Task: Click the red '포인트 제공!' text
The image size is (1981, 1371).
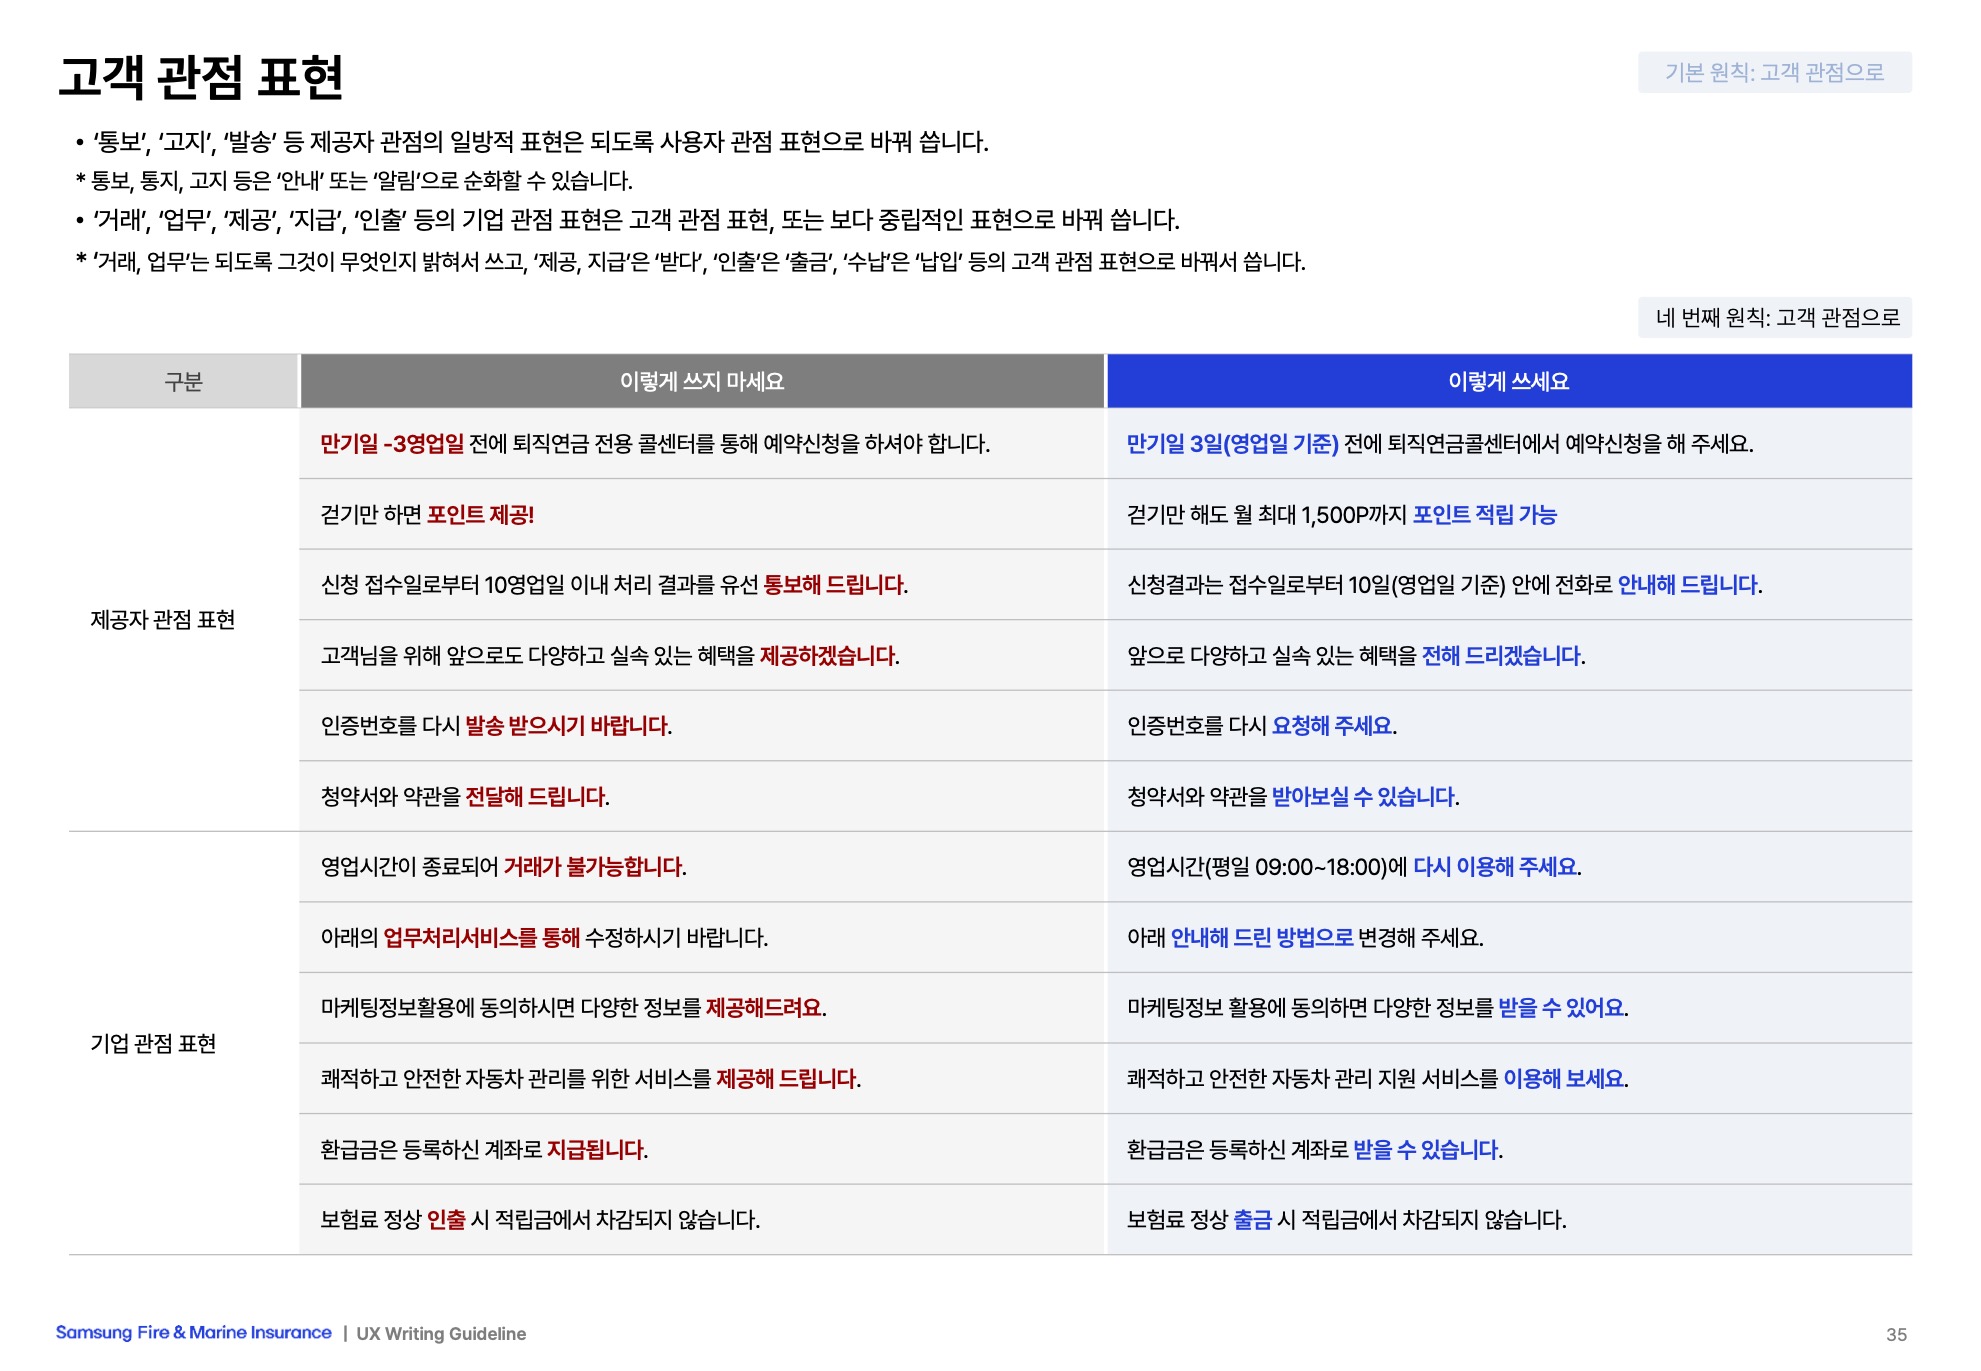Action: pyautogui.click(x=480, y=515)
